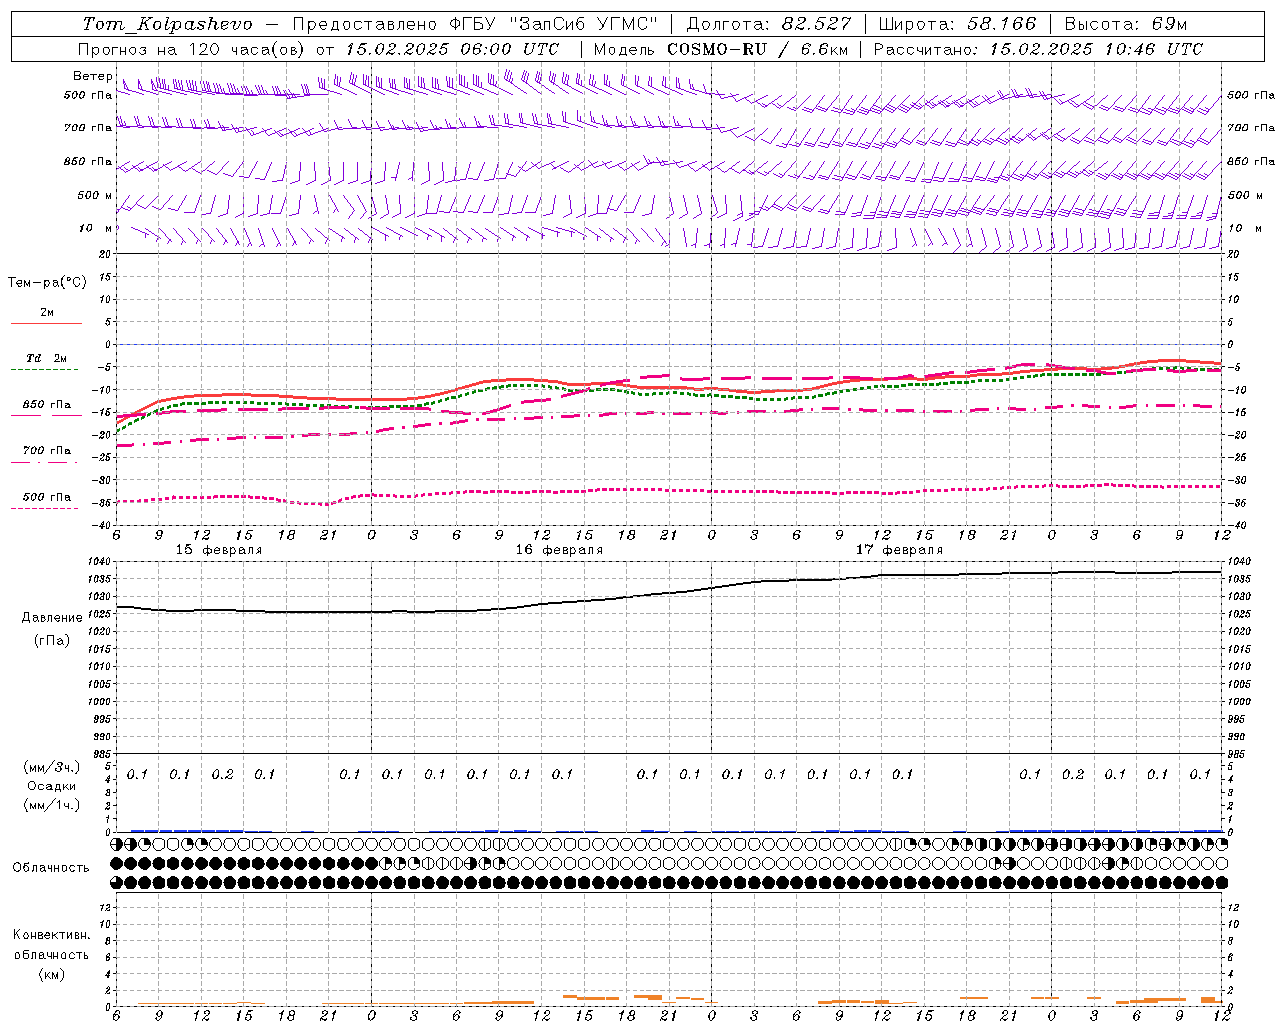
Task: Click the (мм/3ч.) precipitation unit label
Action: (52, 767)
